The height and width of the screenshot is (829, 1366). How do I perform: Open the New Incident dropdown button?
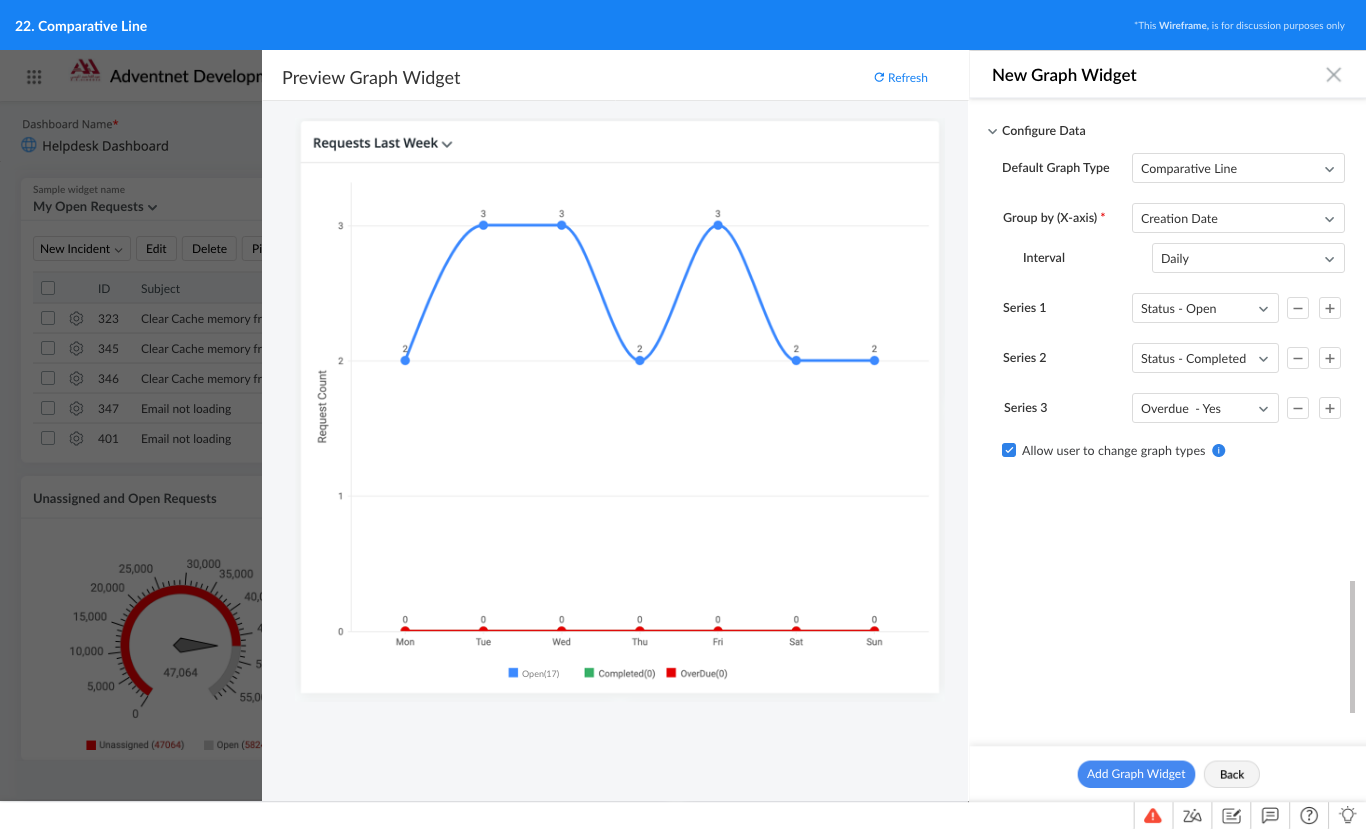coord(83,249)
